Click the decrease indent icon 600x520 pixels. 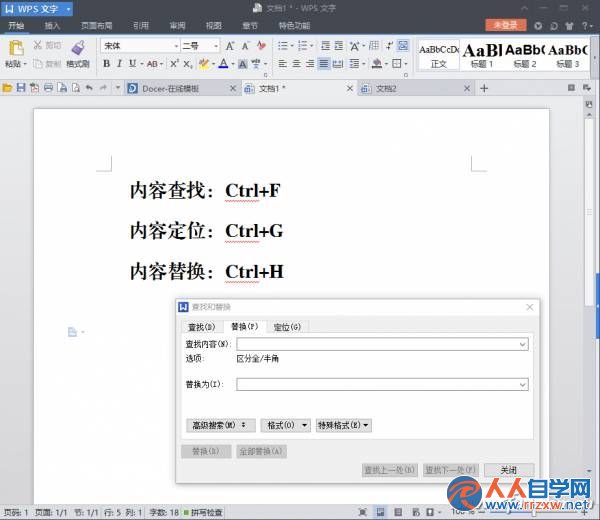[x=325, y=46]
